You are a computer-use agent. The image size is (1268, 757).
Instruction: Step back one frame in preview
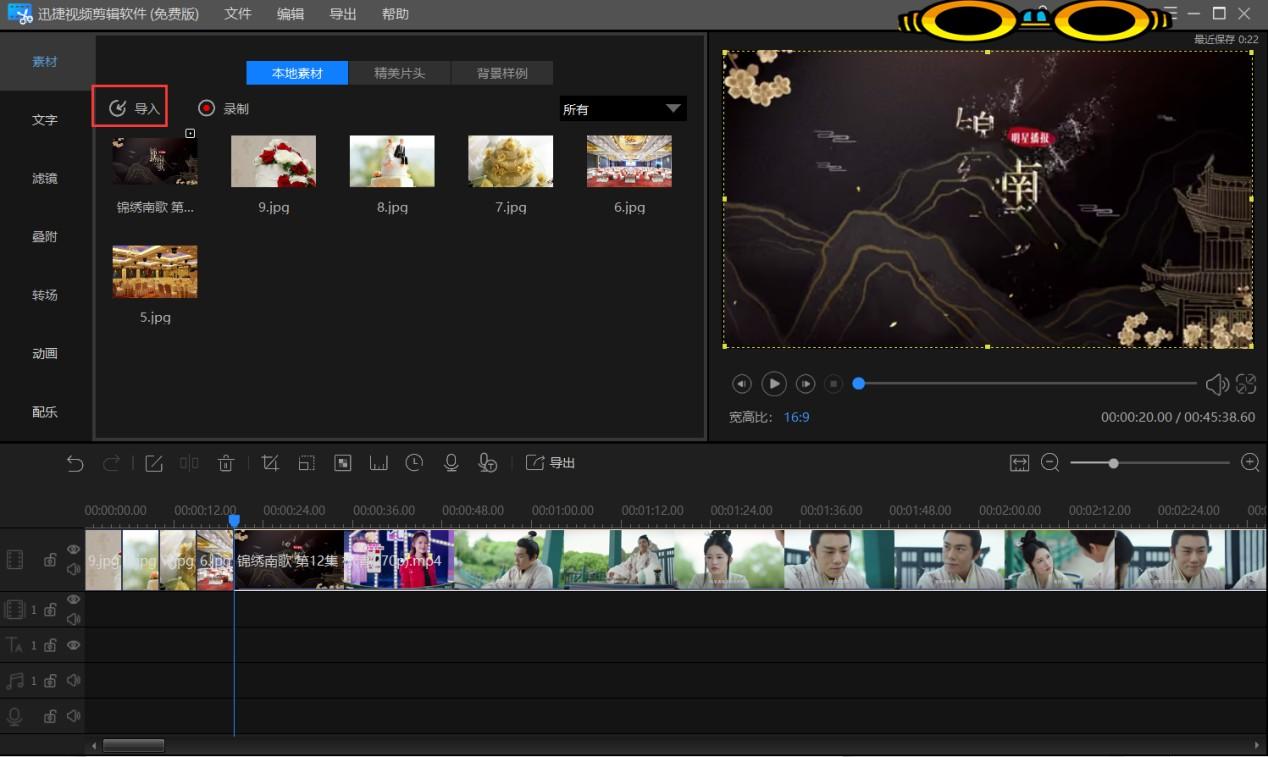click(742, 384)
